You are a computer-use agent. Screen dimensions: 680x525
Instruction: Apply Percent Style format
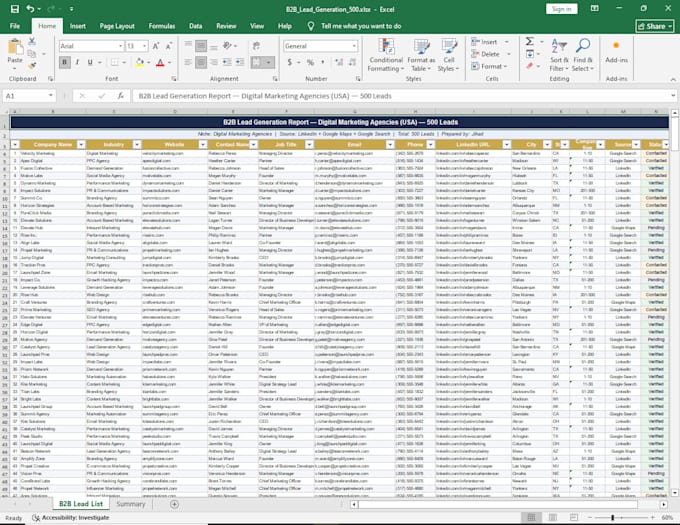[x=310, y=62]
